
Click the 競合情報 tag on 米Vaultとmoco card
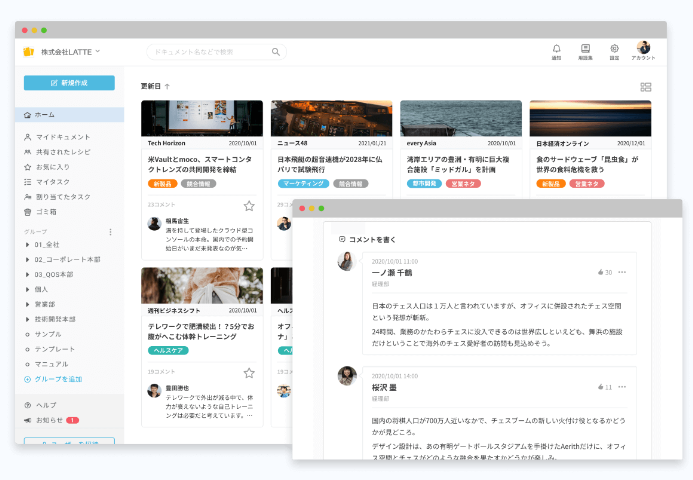click(198, 184)
